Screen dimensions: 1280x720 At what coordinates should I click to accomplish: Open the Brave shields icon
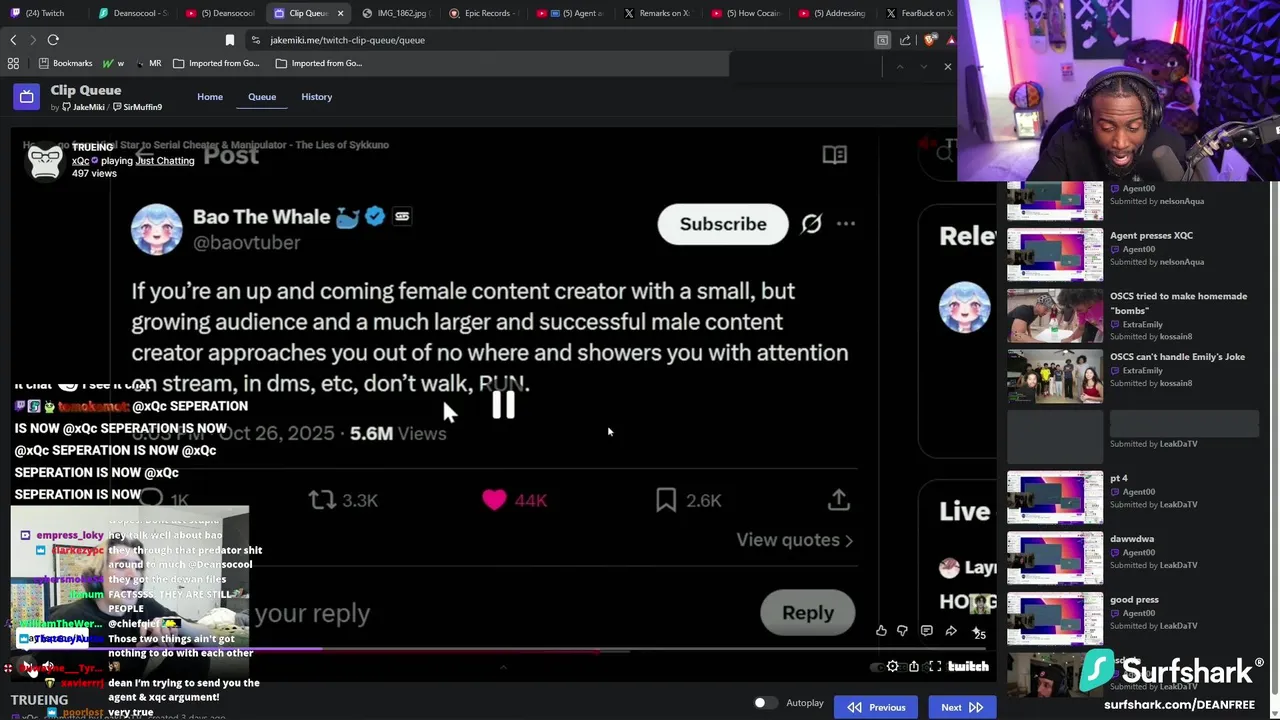(929, 40)
